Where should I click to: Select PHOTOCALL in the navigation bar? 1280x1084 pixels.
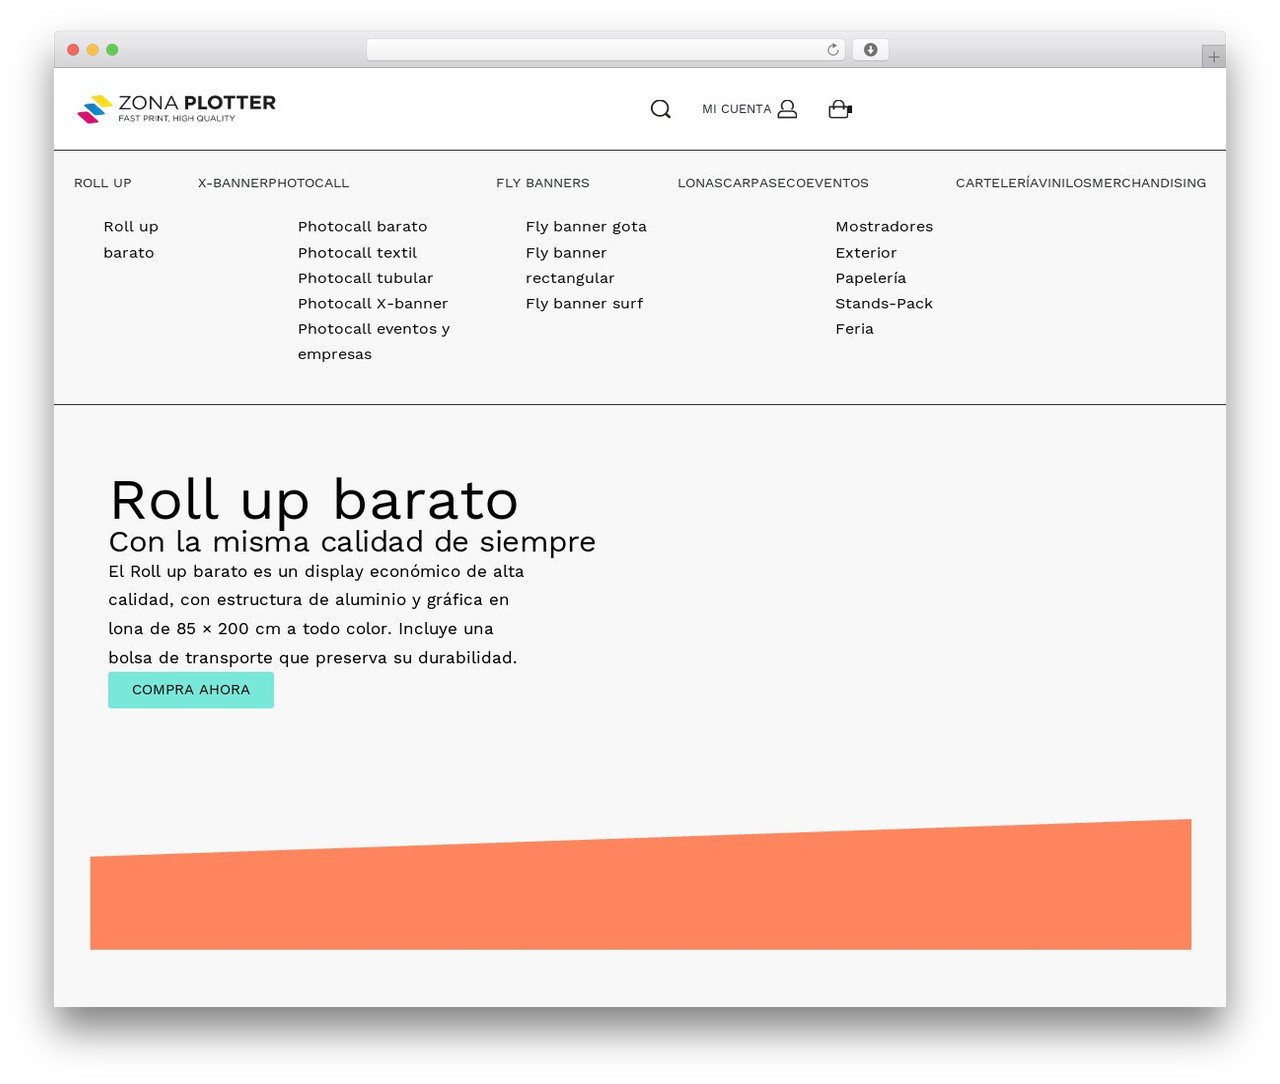point(309,183)
